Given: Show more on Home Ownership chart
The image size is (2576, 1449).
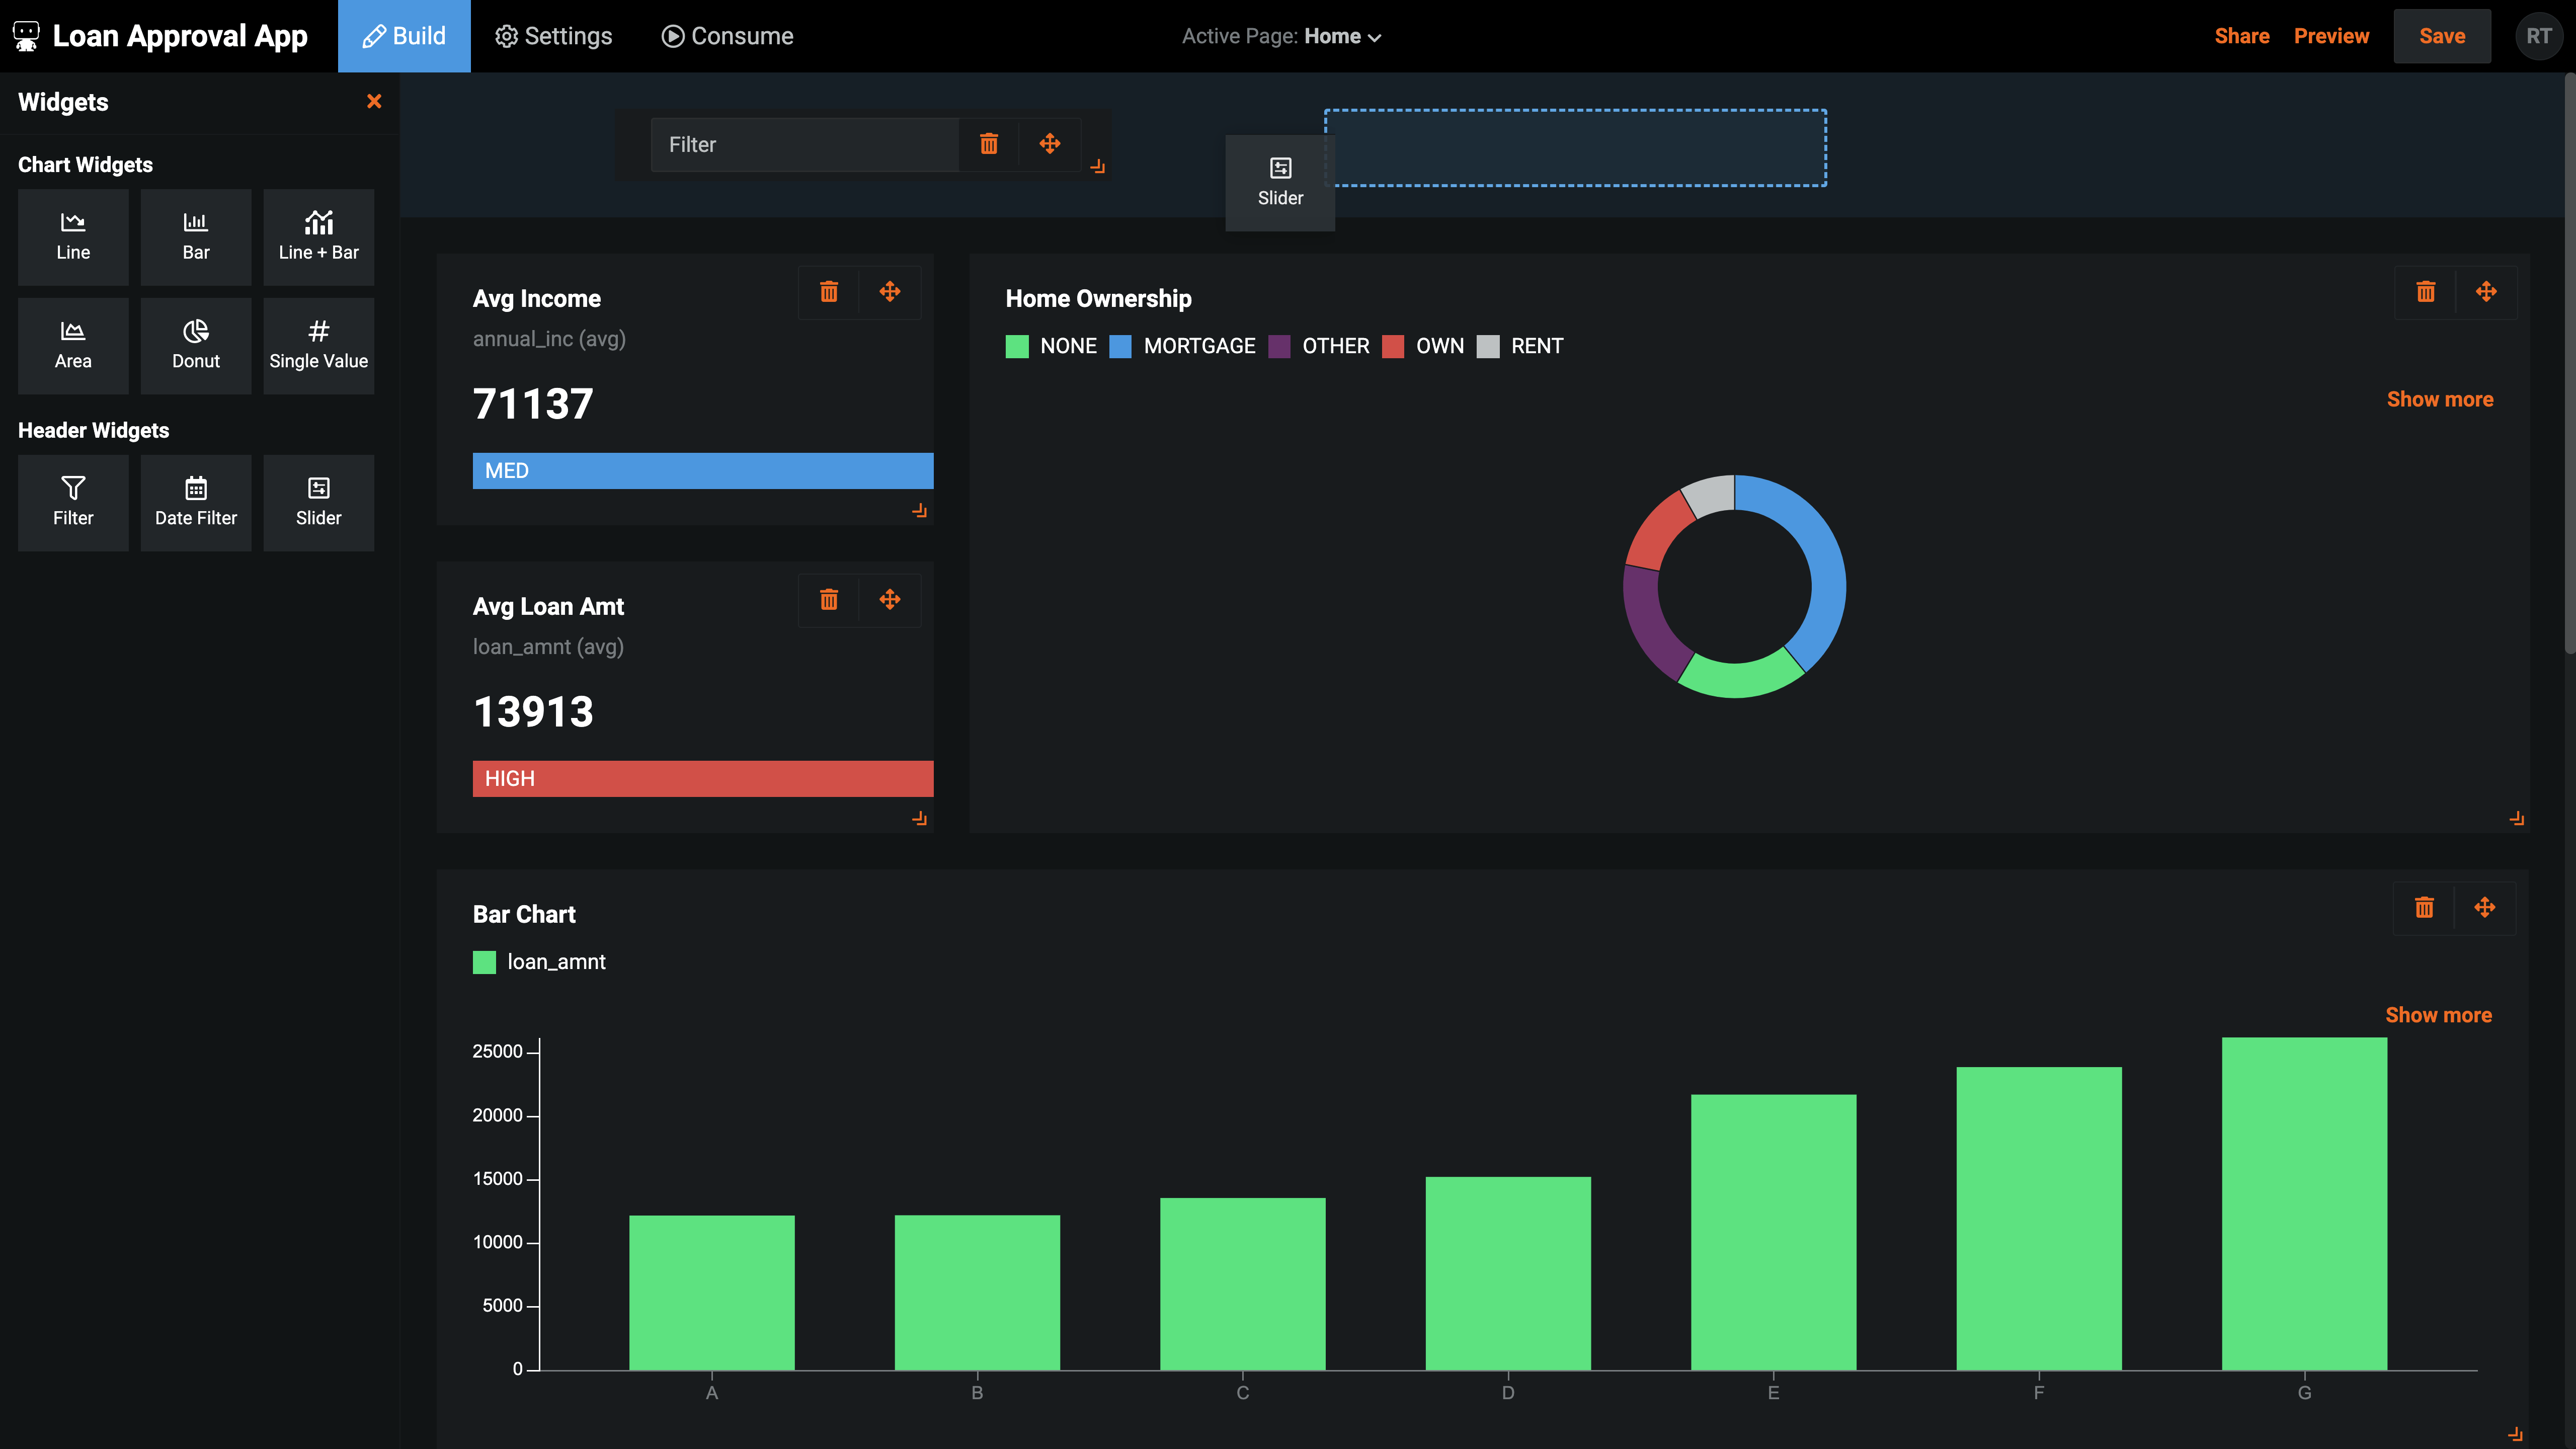Looking at the screenshot, I should click(x=2440, y=399).
